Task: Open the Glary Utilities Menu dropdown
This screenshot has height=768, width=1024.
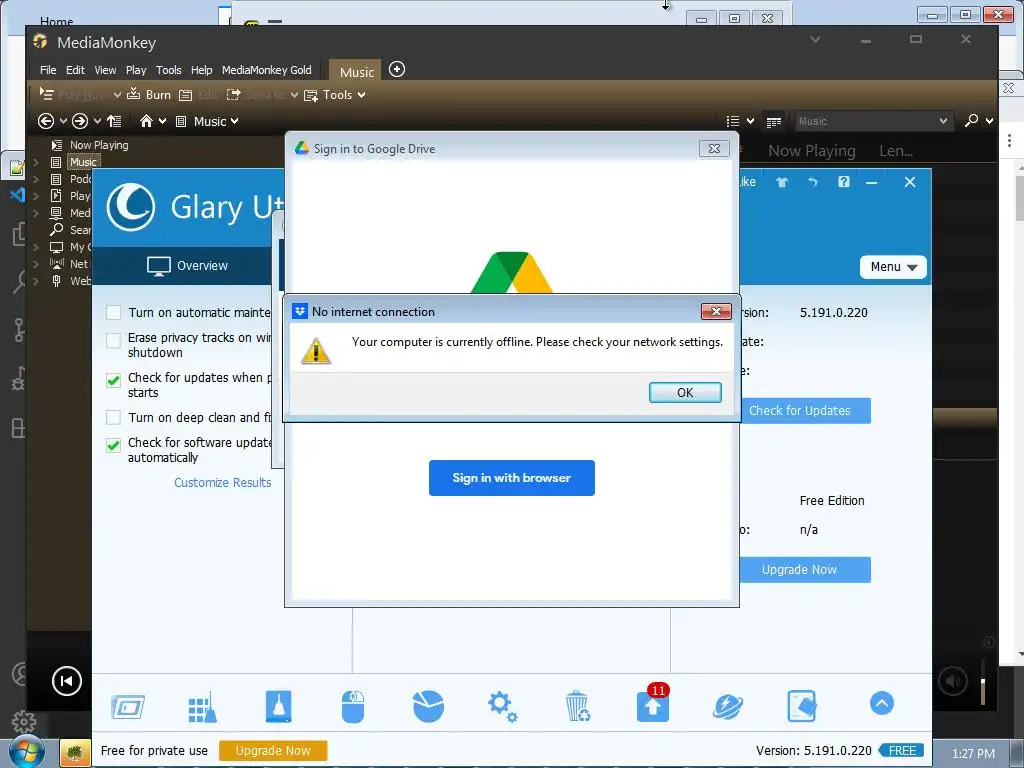Action: click(x=893, y=267)
